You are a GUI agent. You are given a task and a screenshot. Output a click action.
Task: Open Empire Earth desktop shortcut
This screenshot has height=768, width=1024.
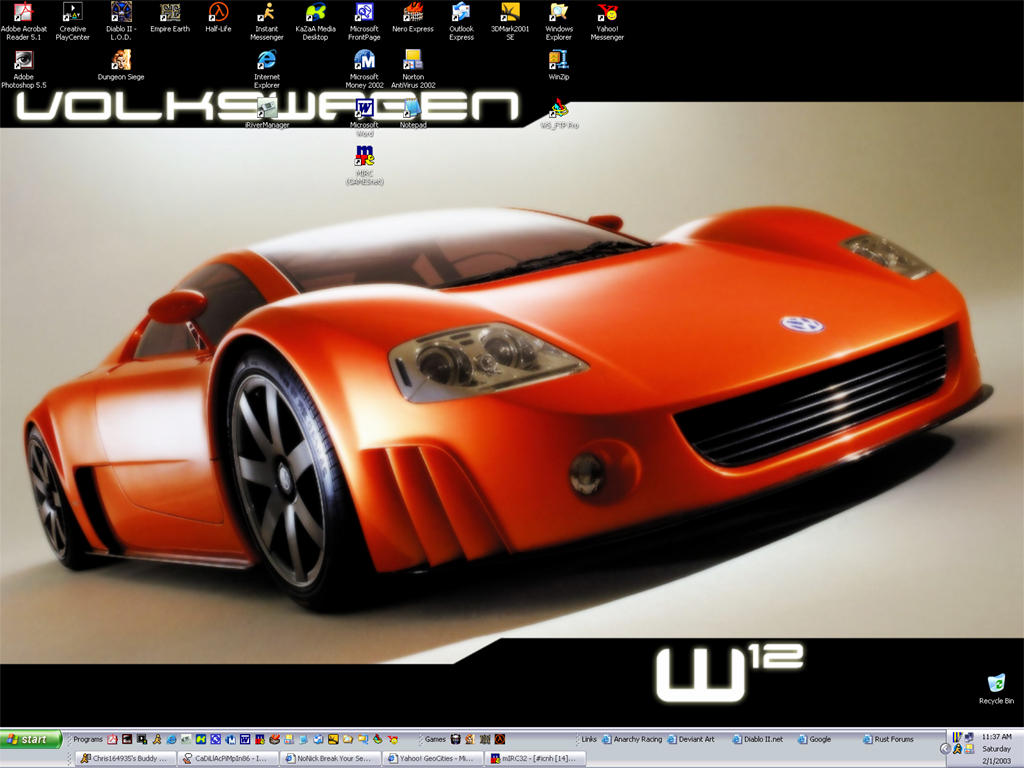point(170,18)
